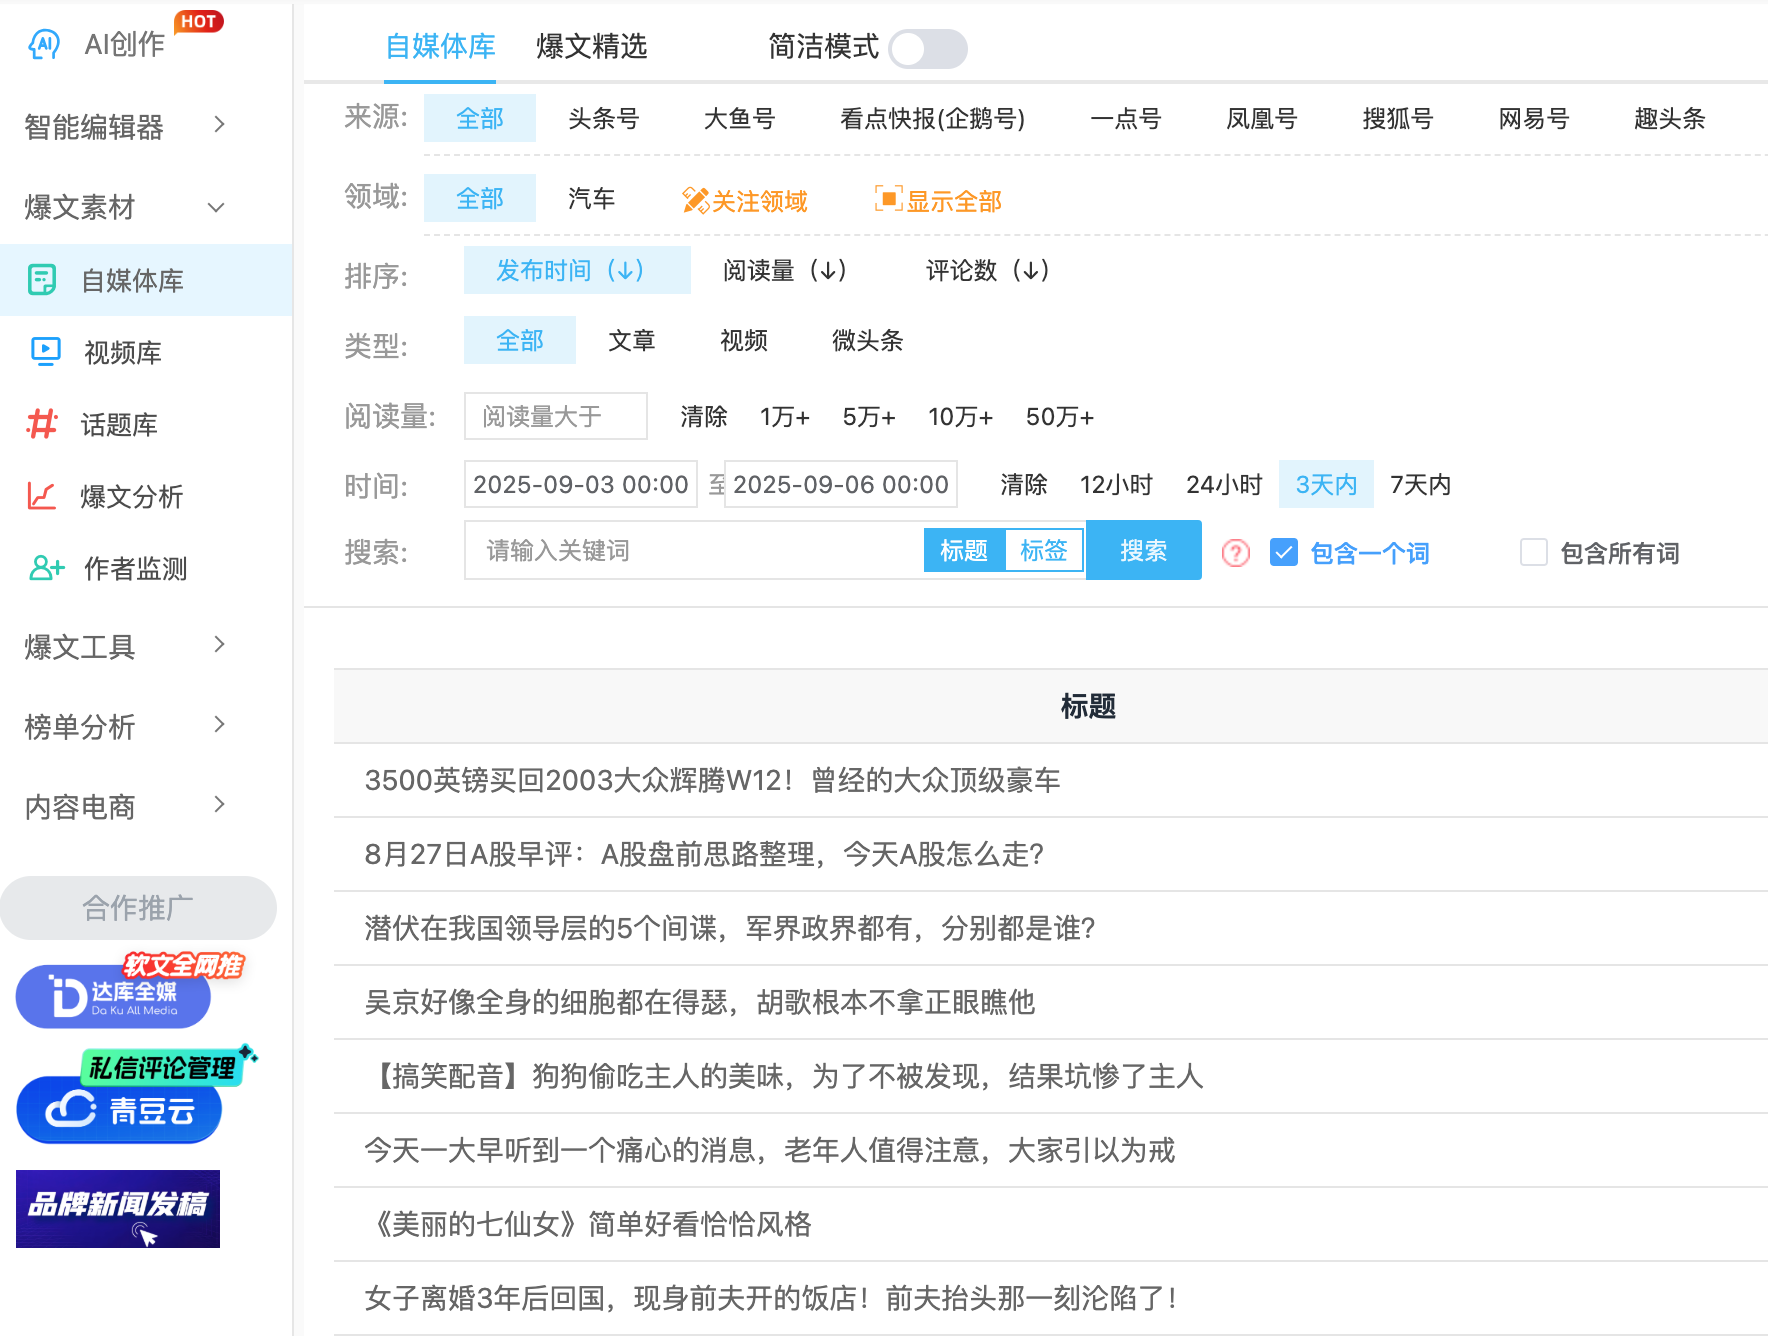The height and width of the screenshot is (1336, 1768).
Task: Filter domain by 汽车
Action: tap(592, 198)
